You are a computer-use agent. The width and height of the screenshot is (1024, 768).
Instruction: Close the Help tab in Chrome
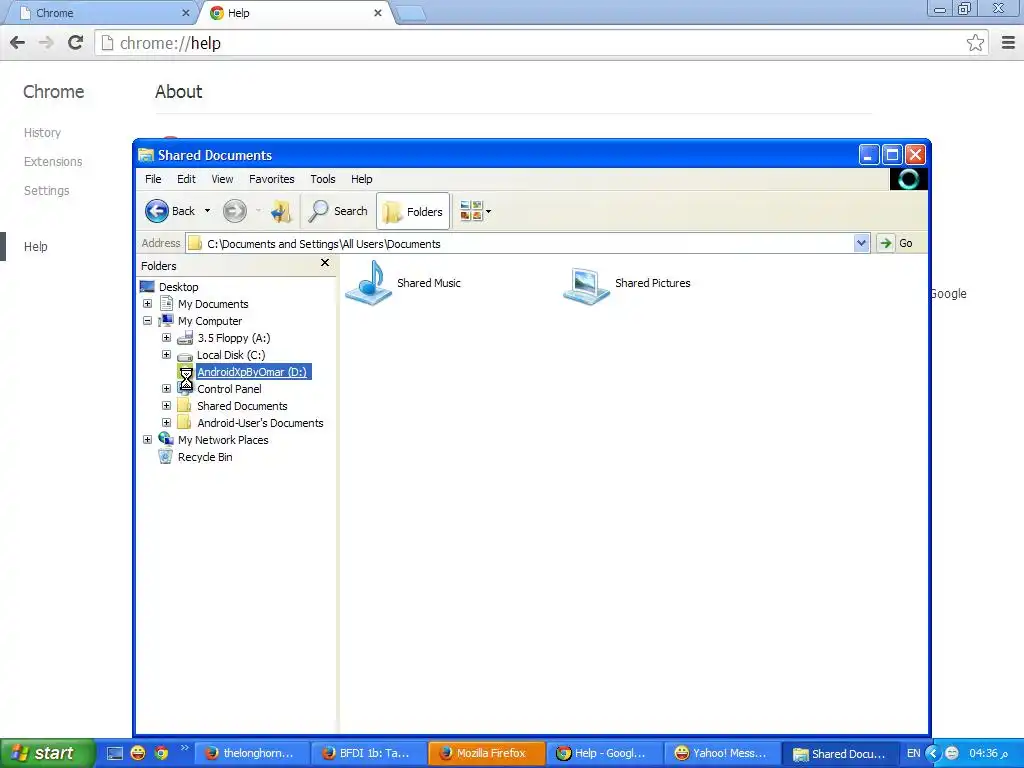pos(377,13)
